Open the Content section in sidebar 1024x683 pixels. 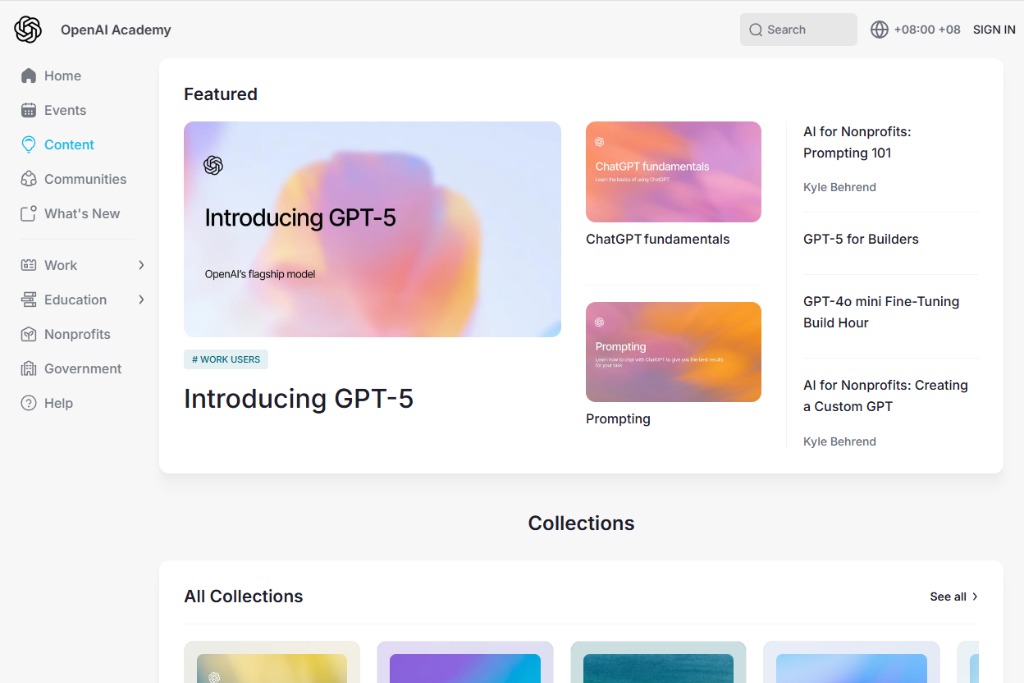69,145
